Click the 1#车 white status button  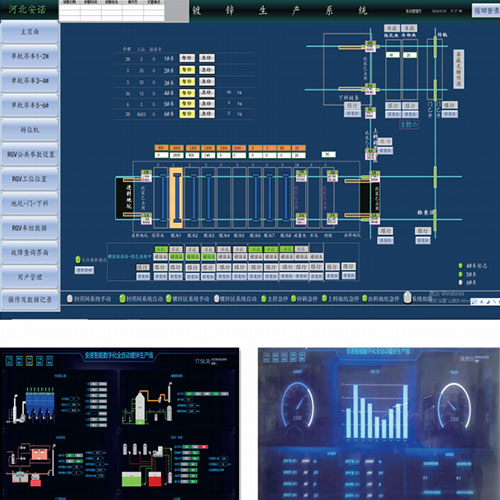click(187, 58)
